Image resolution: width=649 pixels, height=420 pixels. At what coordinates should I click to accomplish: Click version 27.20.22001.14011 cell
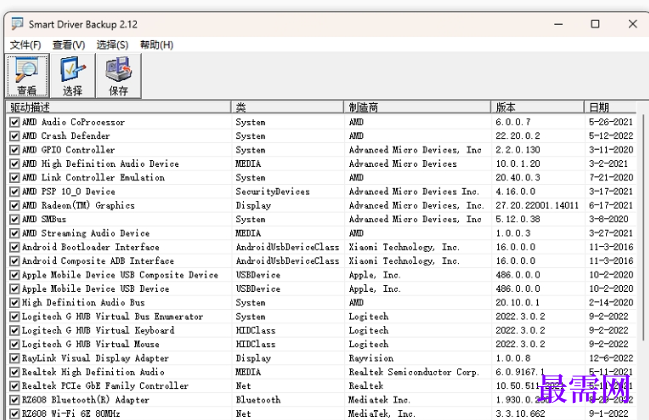tap(537, 205)
